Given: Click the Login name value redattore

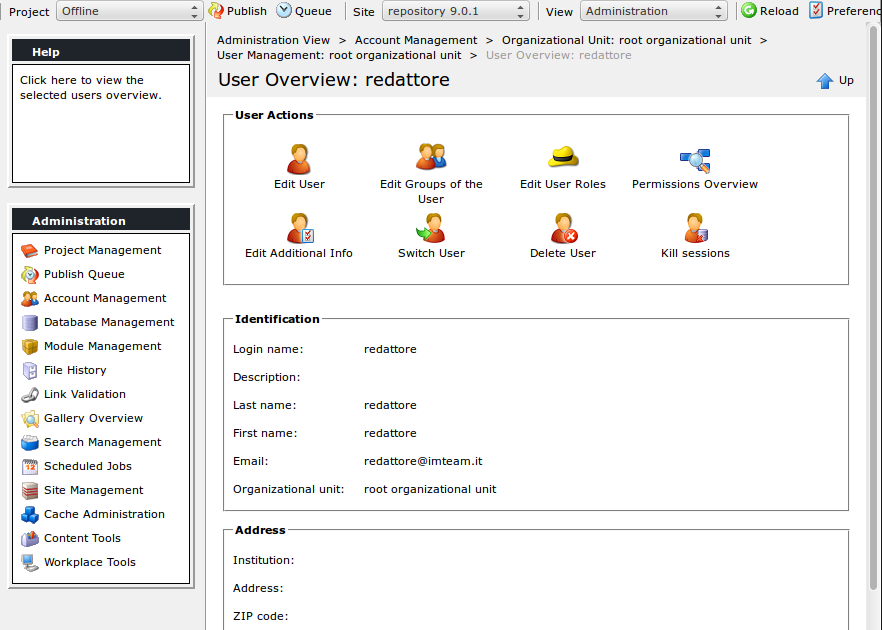Looking at the screenshot, I should pyautogui.click(x=390, y=349).
